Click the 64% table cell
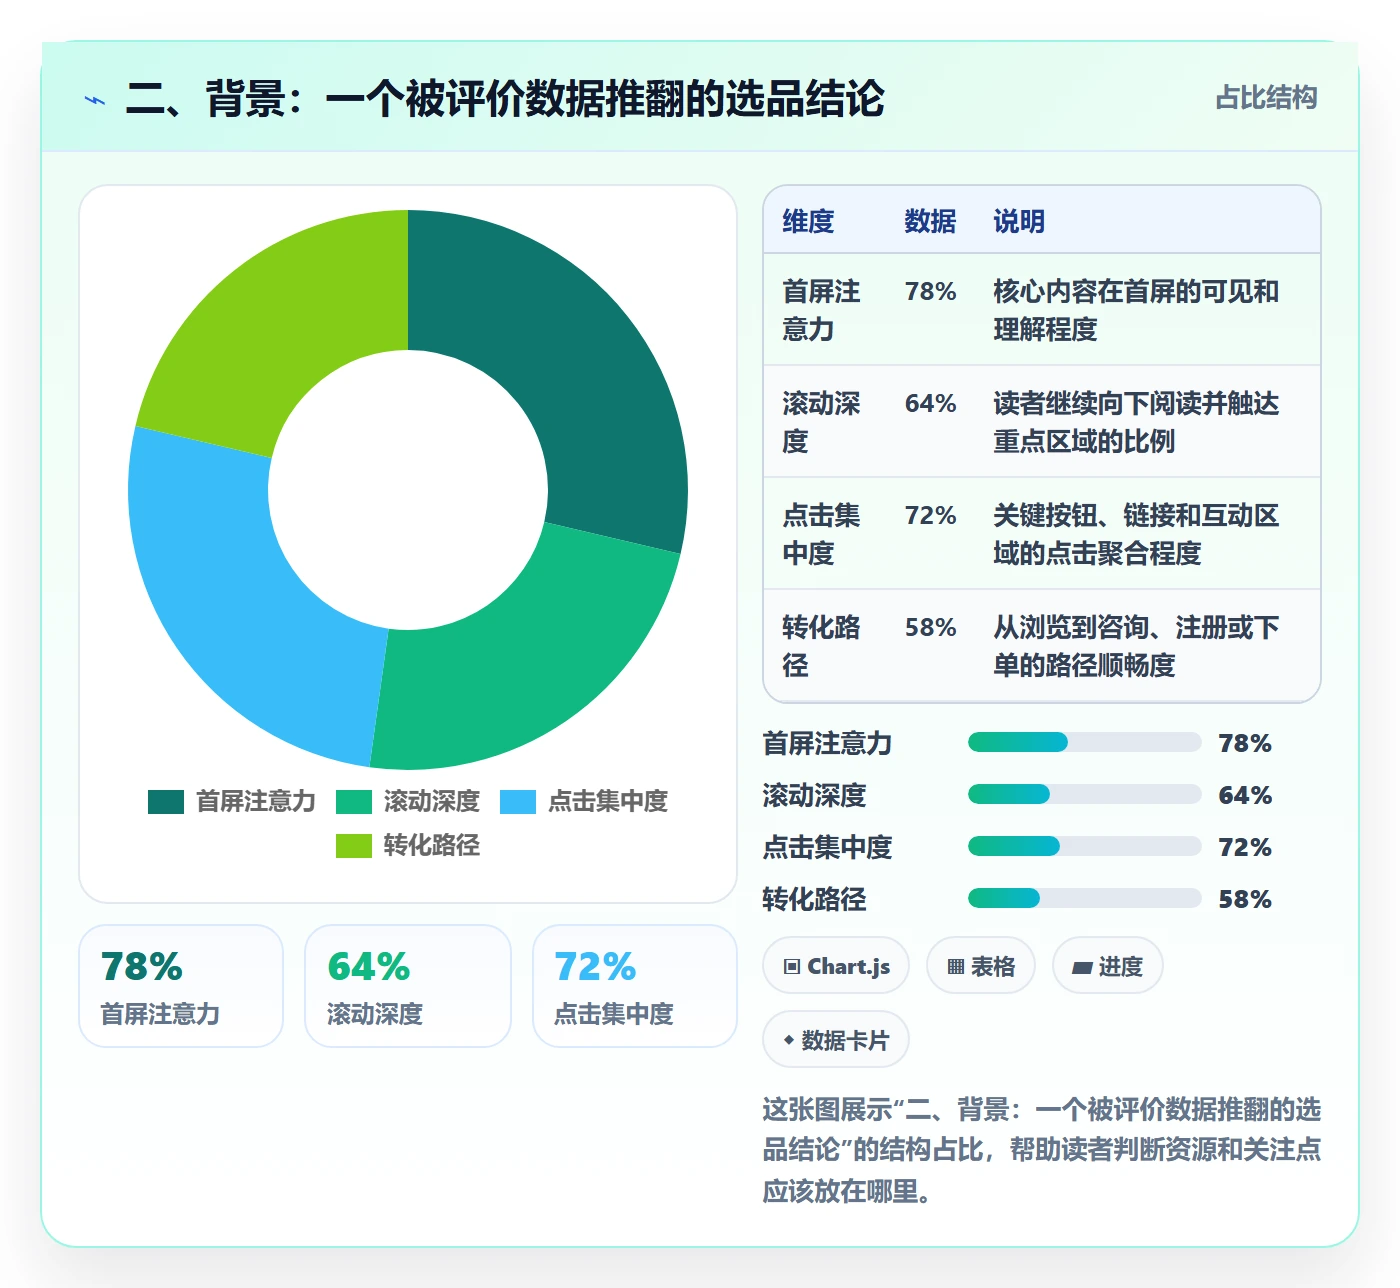The width and height of the screenshot is (1400, 1288). coord(931,403)
